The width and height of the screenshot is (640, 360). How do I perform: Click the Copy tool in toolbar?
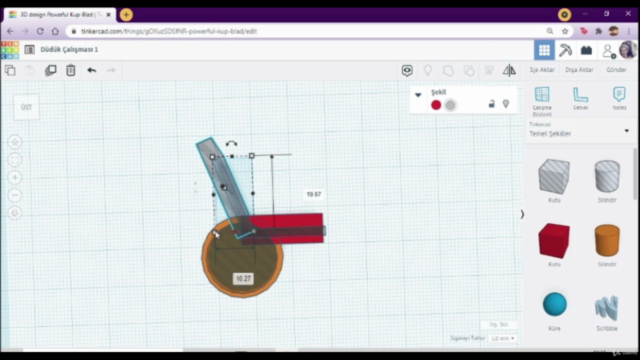tap(10, 70)
